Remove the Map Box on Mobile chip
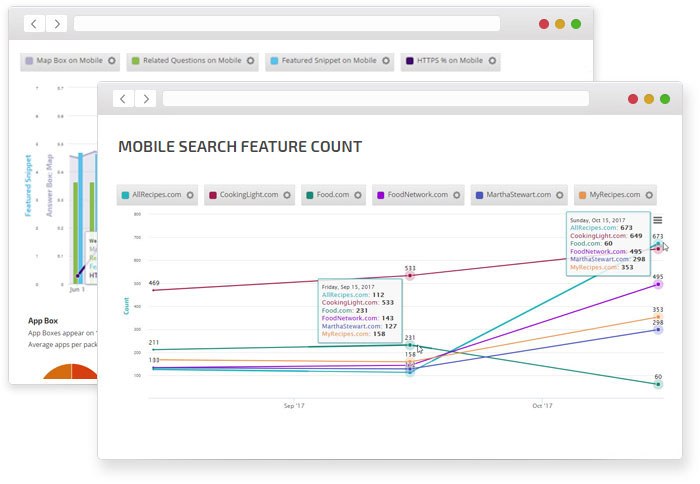Image resolution: width=700 pixels, height=484 pixels. click(112, 61)
